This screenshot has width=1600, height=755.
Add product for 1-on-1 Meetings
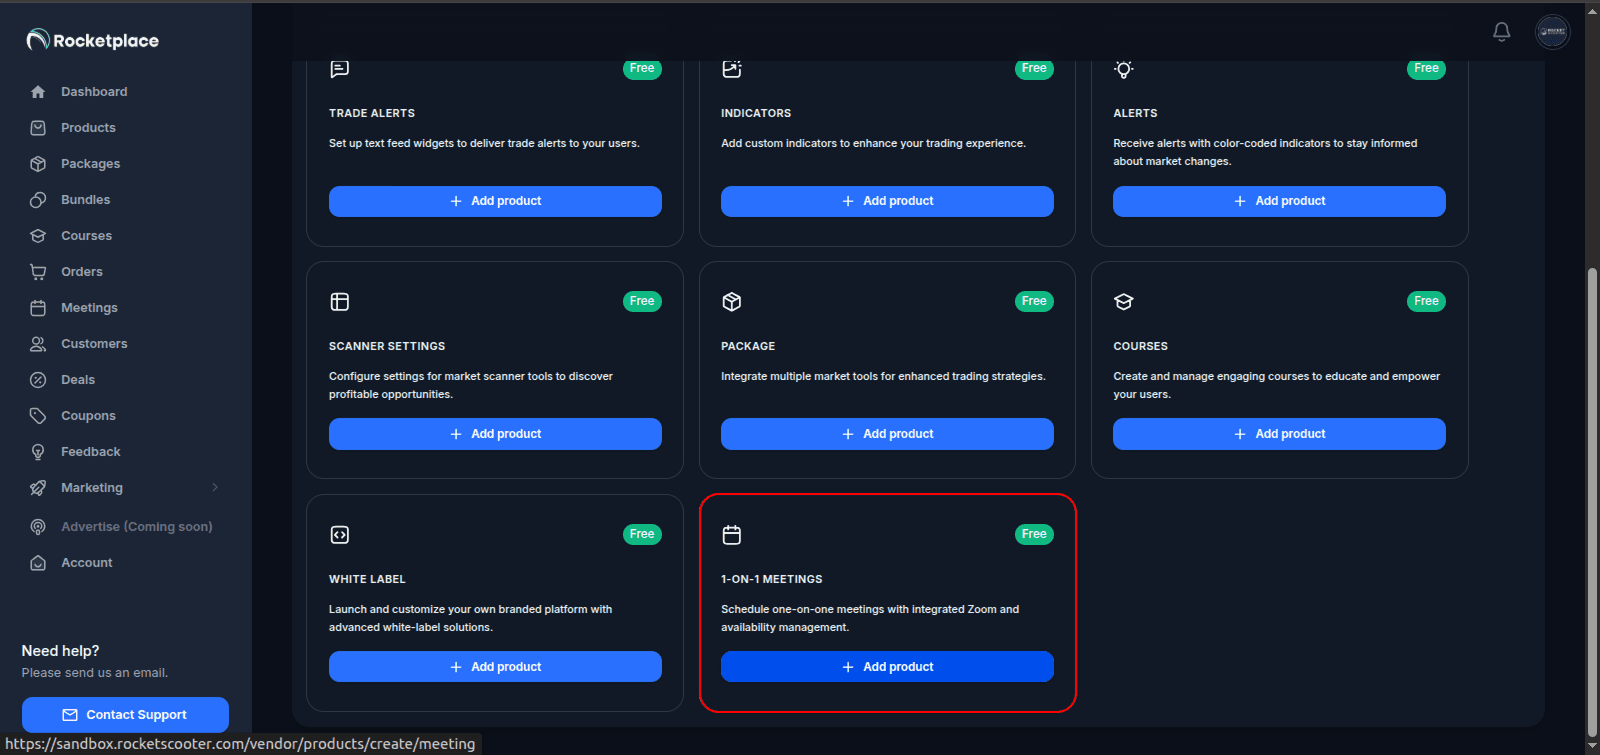click(887, 667)
